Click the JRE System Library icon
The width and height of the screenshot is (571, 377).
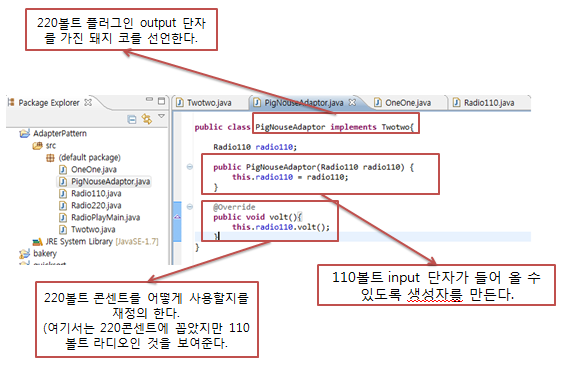point(38,241)
